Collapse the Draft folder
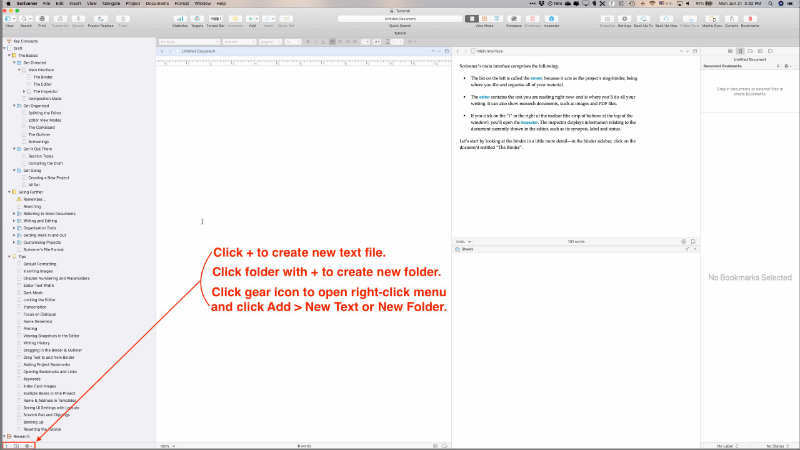800x450 pixels. (x=5, y=48)
